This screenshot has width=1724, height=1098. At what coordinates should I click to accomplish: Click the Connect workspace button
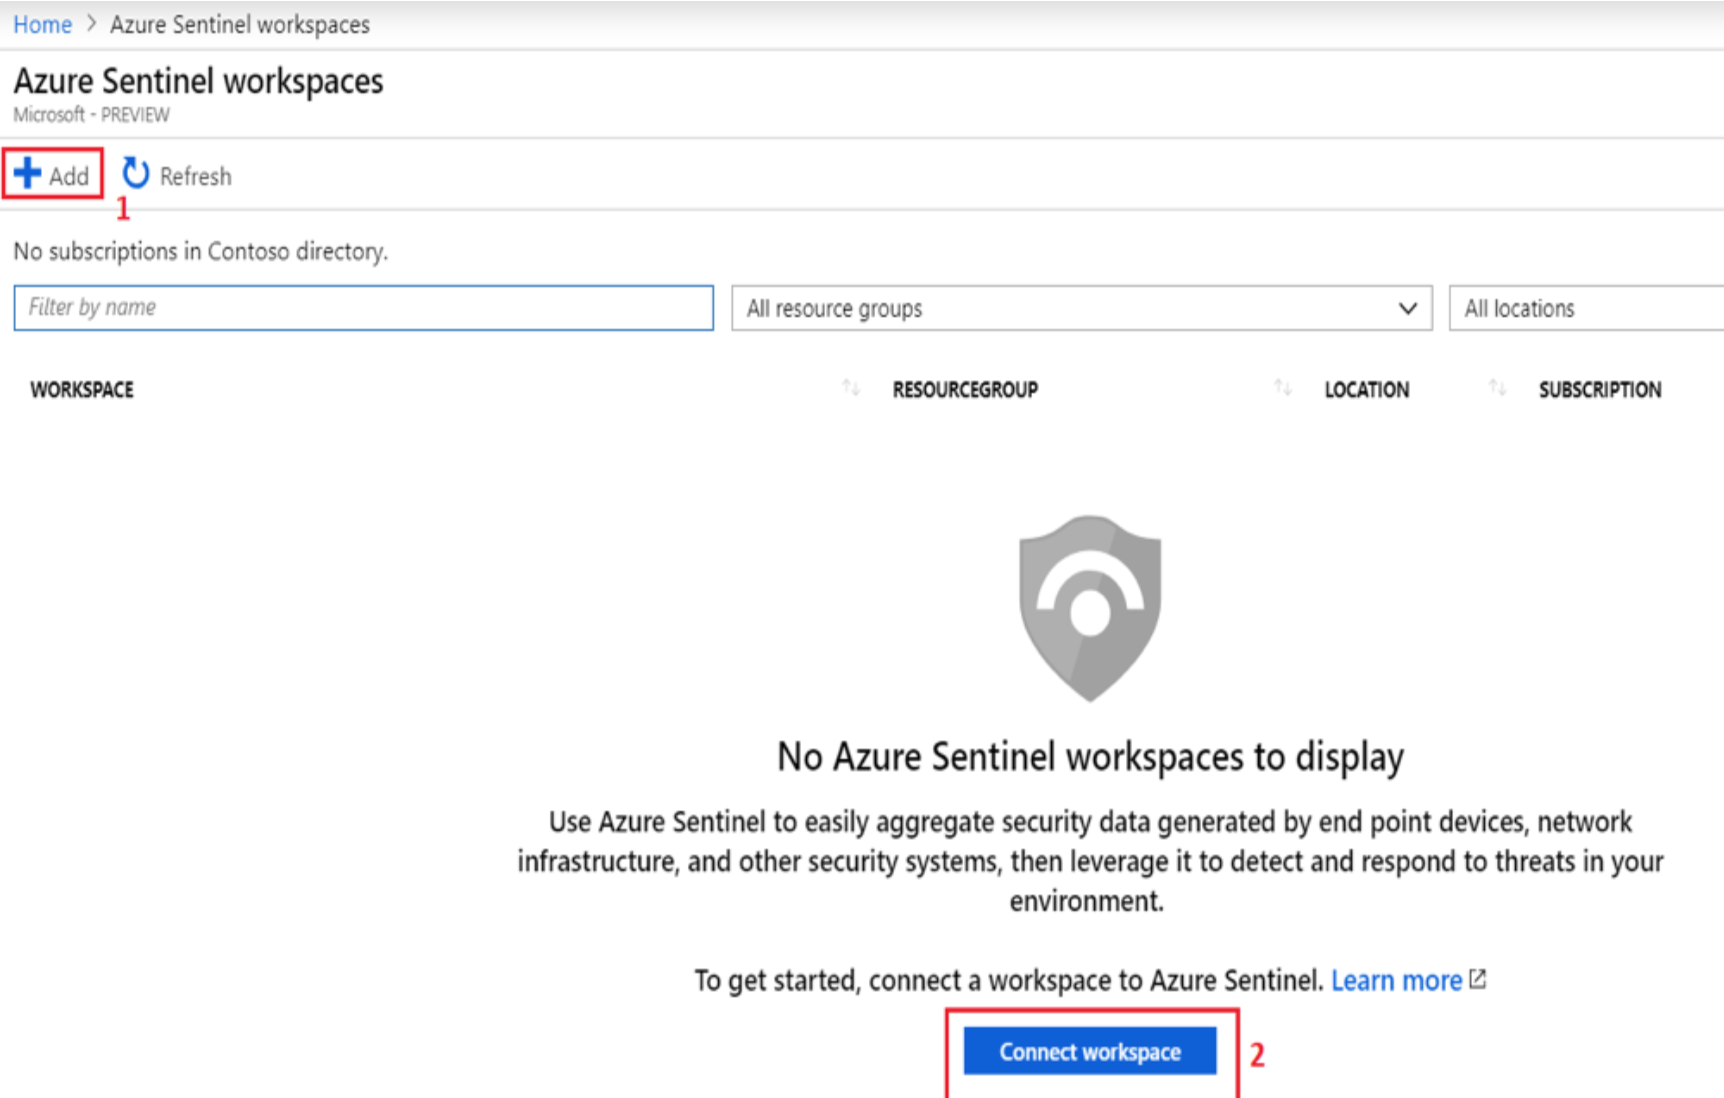tap(1090, 1051)
